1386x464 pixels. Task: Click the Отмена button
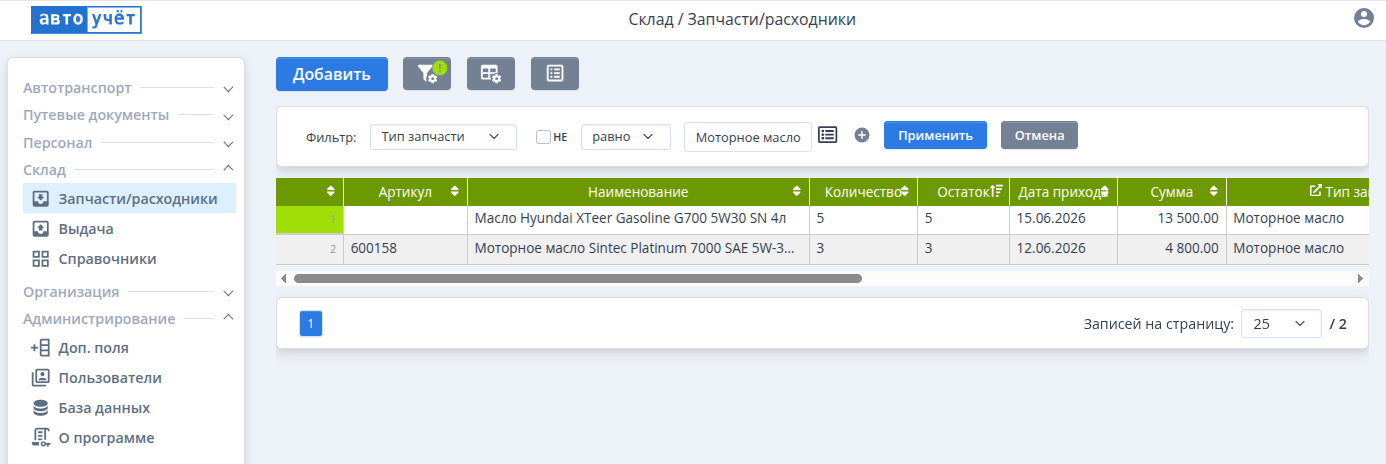tap(1039, 135)
